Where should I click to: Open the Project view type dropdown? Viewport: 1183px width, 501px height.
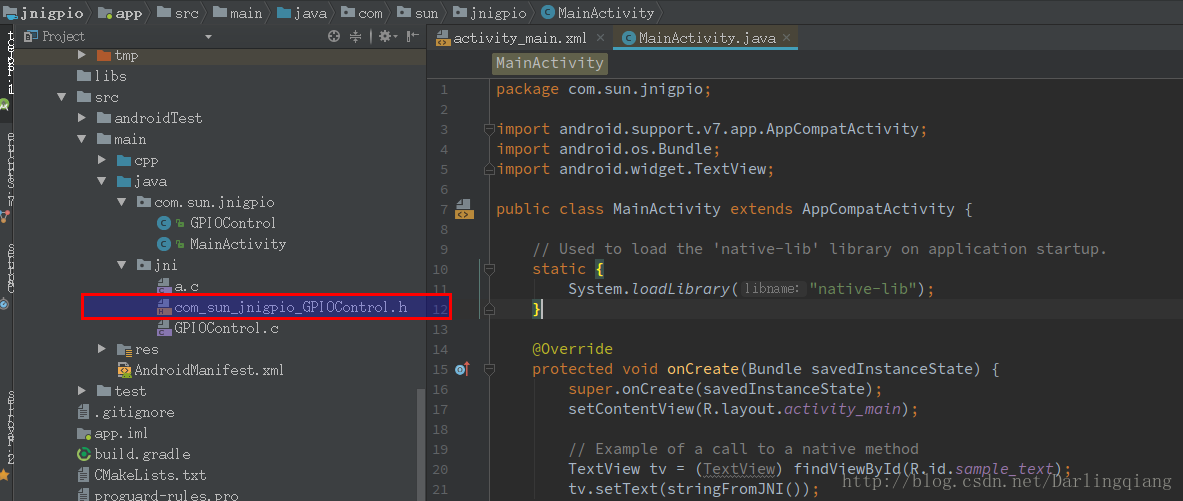pyautogui.click(x=209, y=37)
